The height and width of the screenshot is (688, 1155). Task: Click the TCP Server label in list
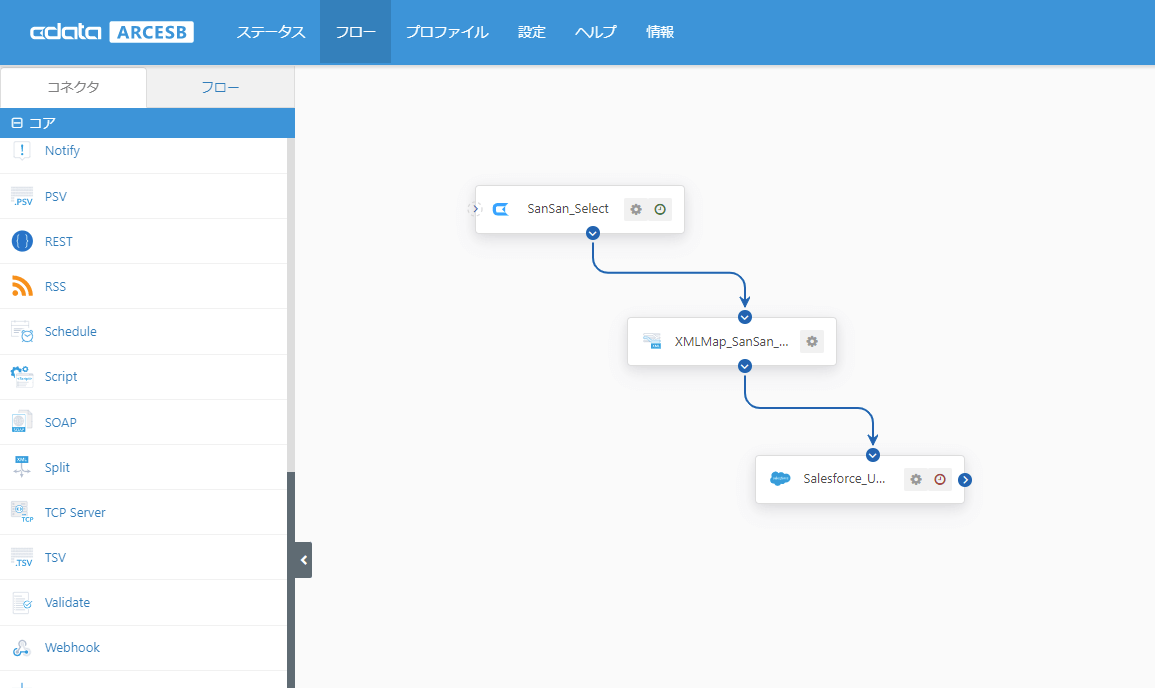74,512
